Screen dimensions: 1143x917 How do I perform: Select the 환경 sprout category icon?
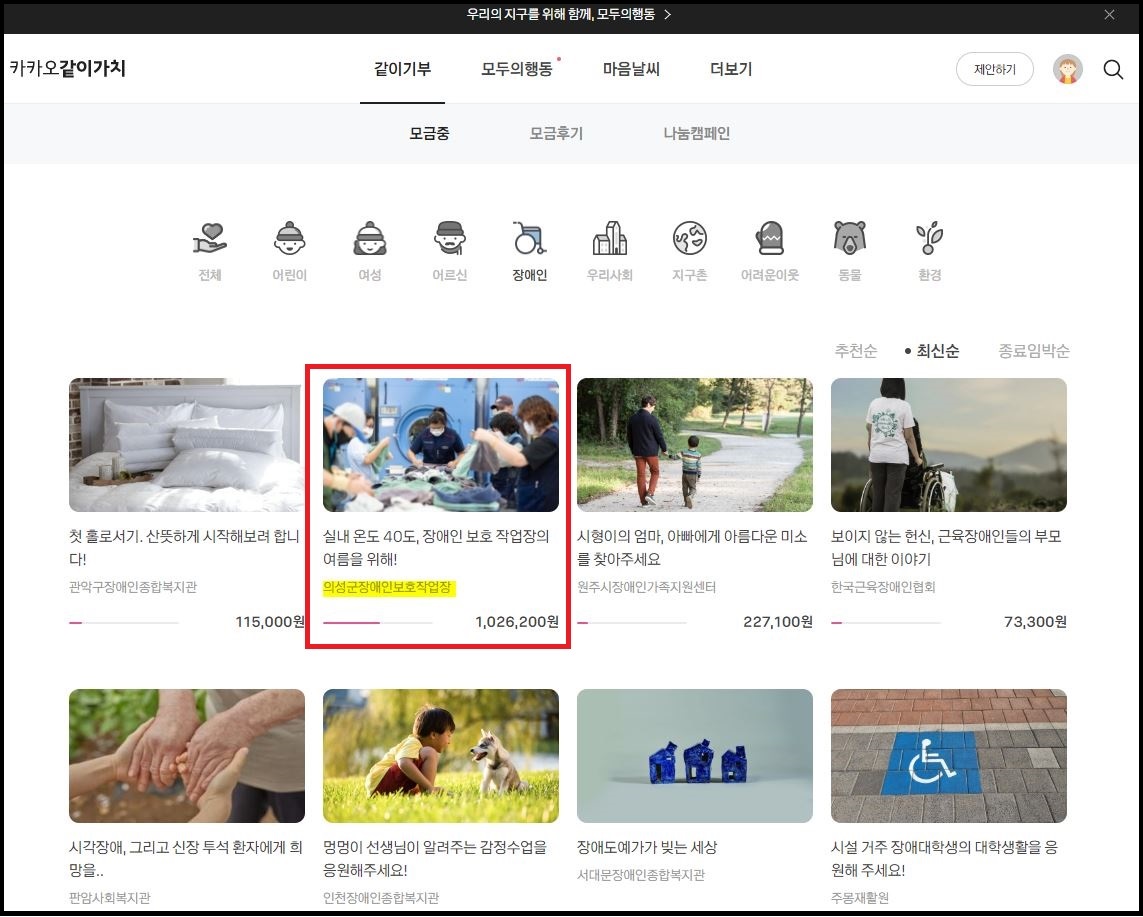pyautogui.click(x=929, y=238)
